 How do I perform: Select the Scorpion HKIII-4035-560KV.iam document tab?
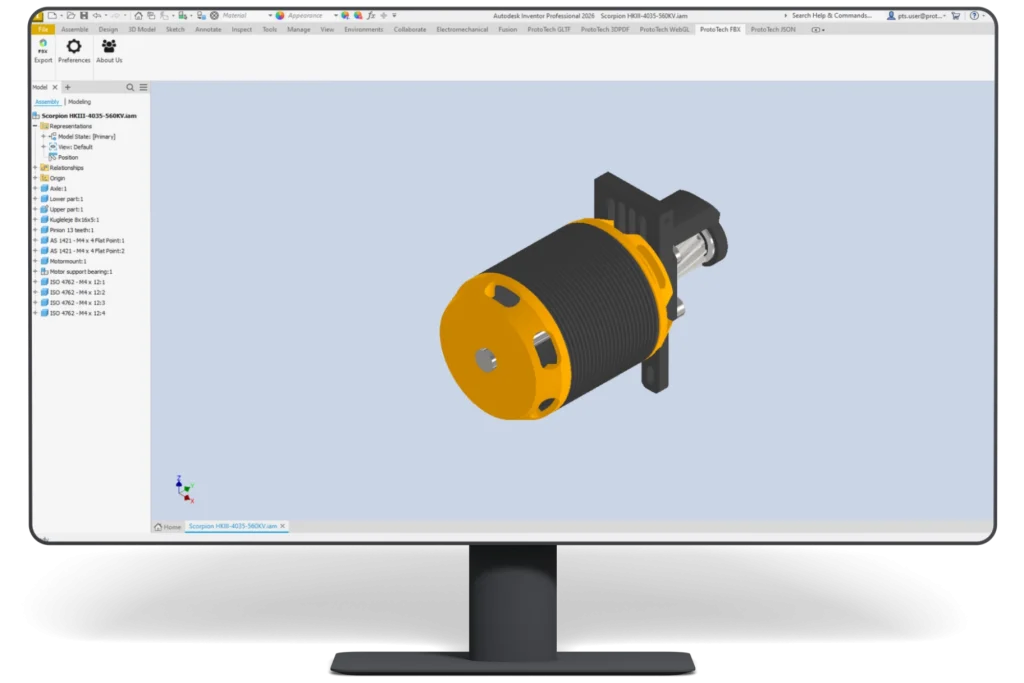tap(235, 525)
